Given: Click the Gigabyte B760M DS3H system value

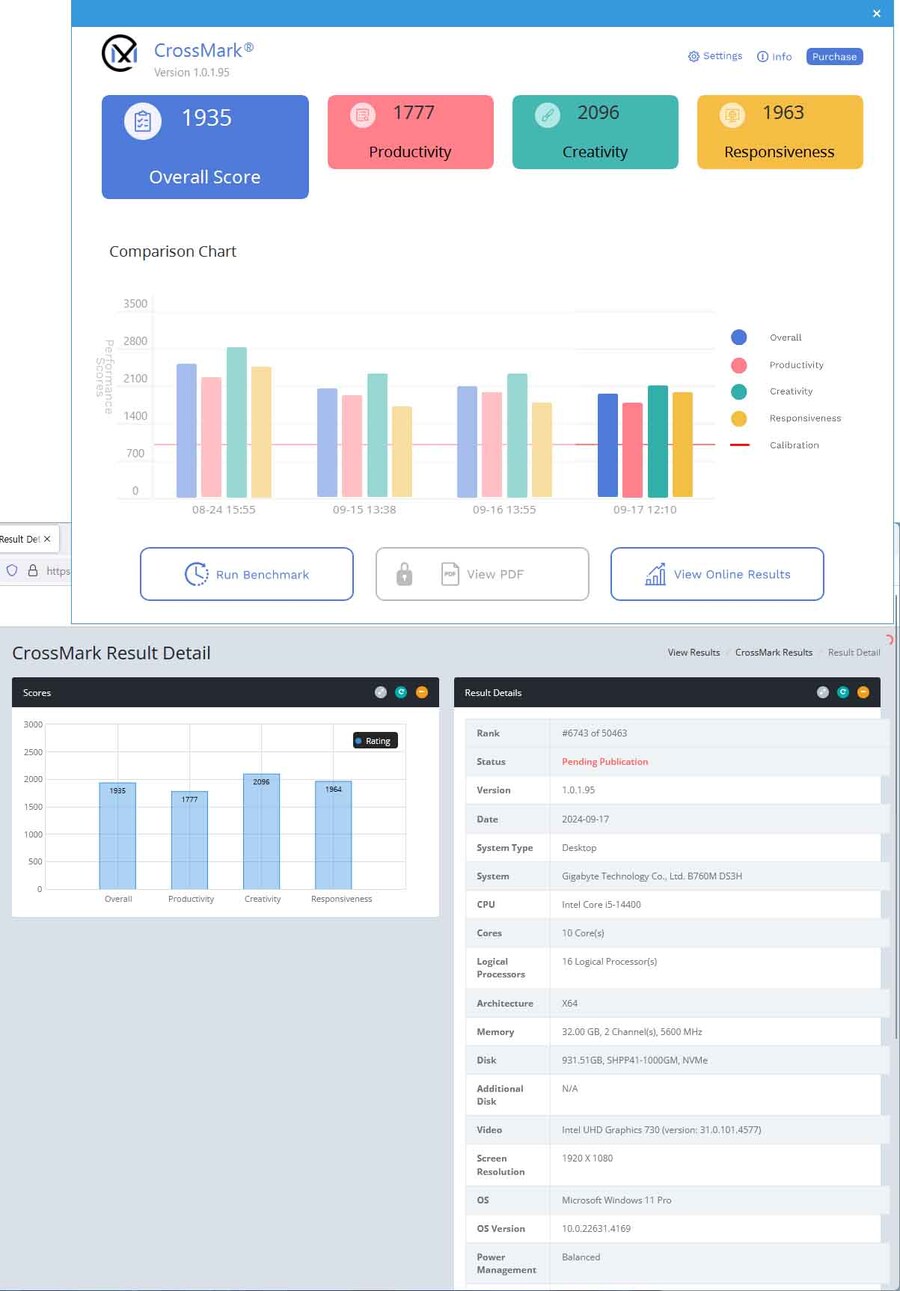Looking at the screenshot, I should (652, 876).
